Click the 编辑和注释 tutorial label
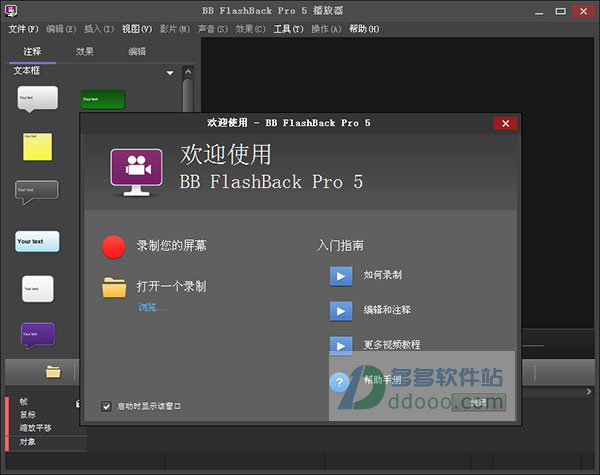Viewport: 600px width, 475px height. pos(387,310)
